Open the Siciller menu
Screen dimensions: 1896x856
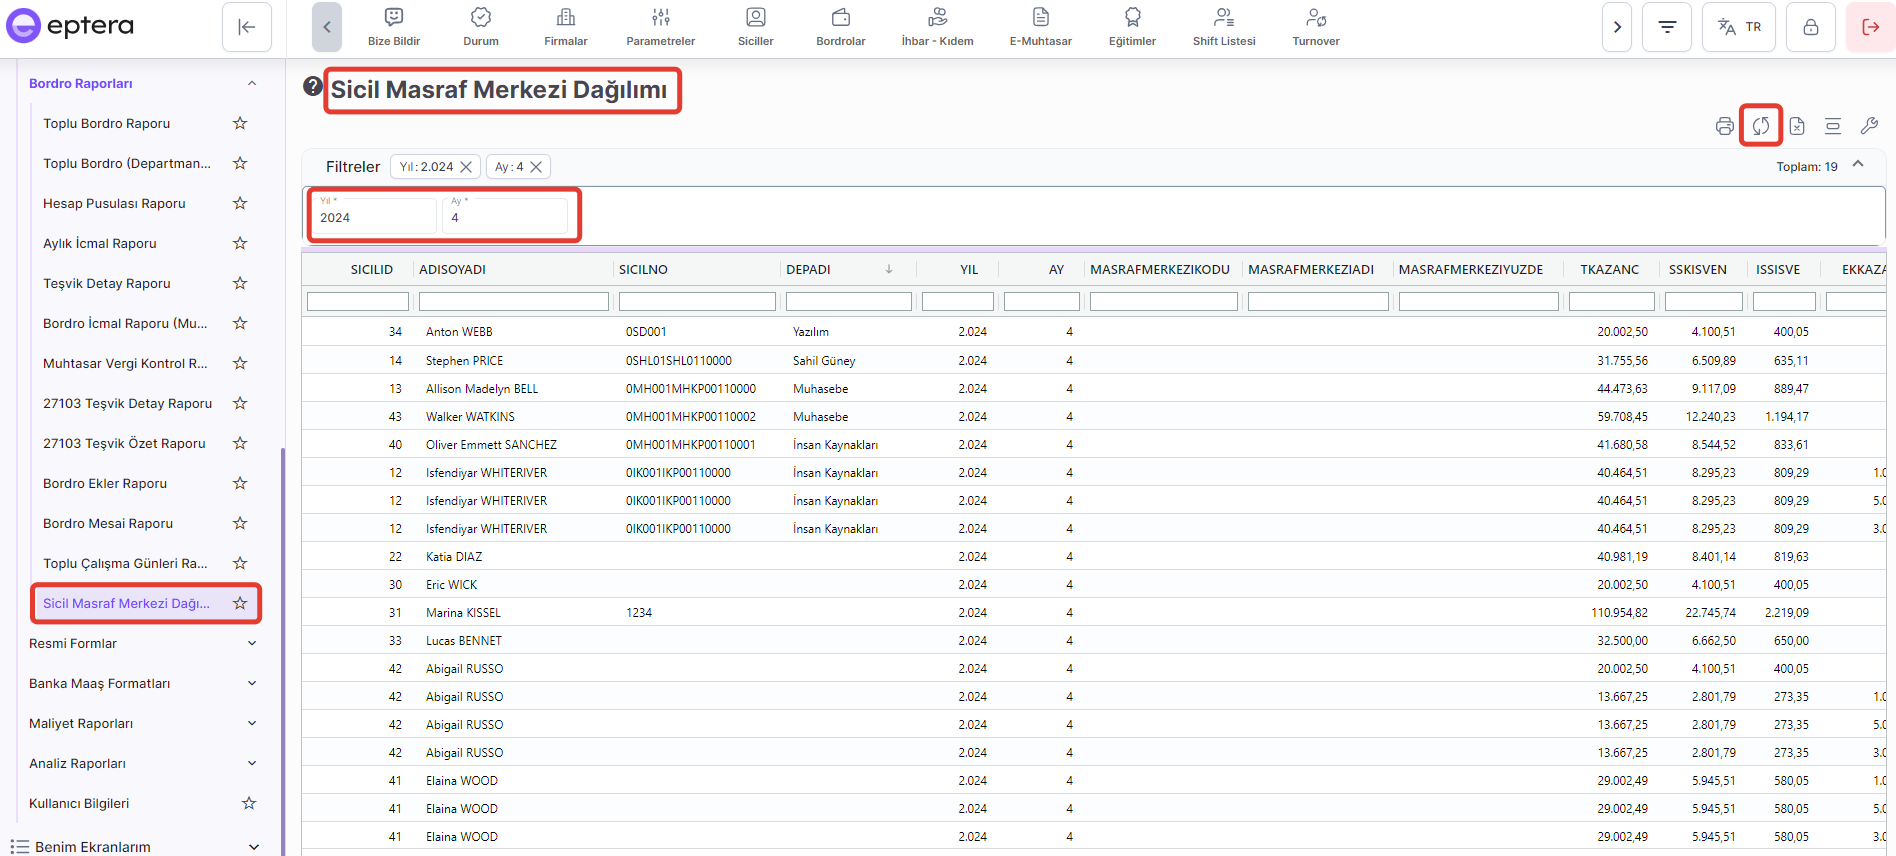[755, 27]
